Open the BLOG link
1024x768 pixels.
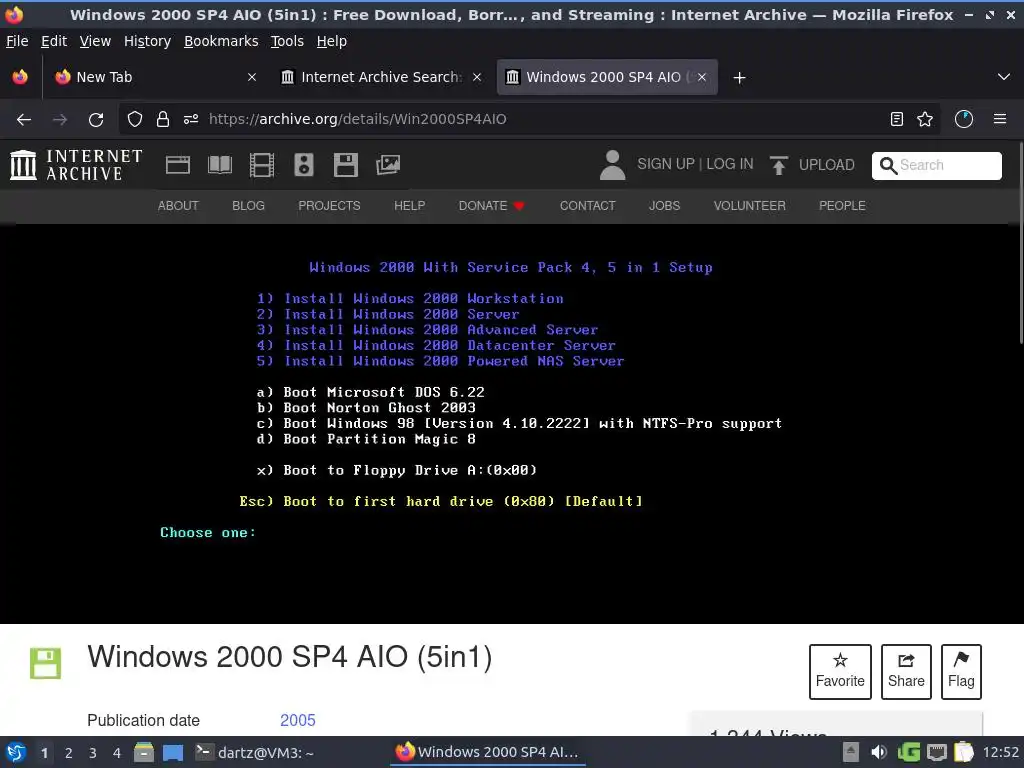(248, 206)
